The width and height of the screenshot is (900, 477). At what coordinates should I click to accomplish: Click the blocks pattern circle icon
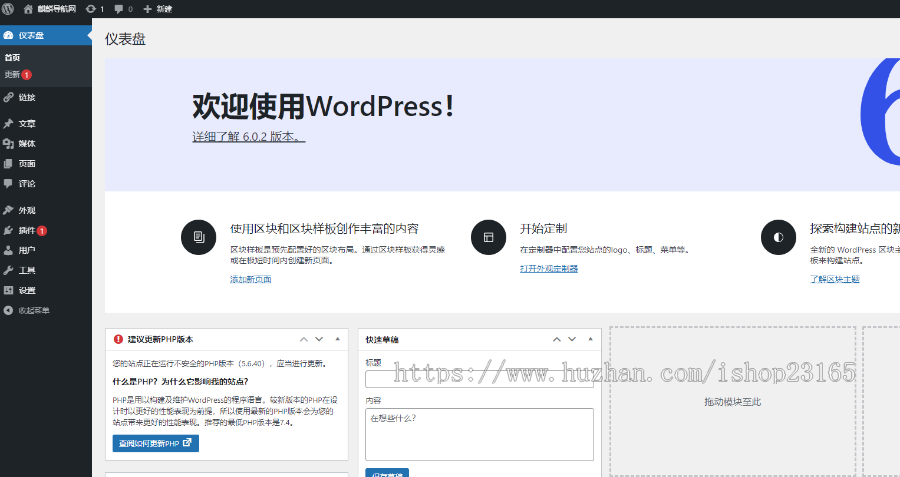[199, 237]
